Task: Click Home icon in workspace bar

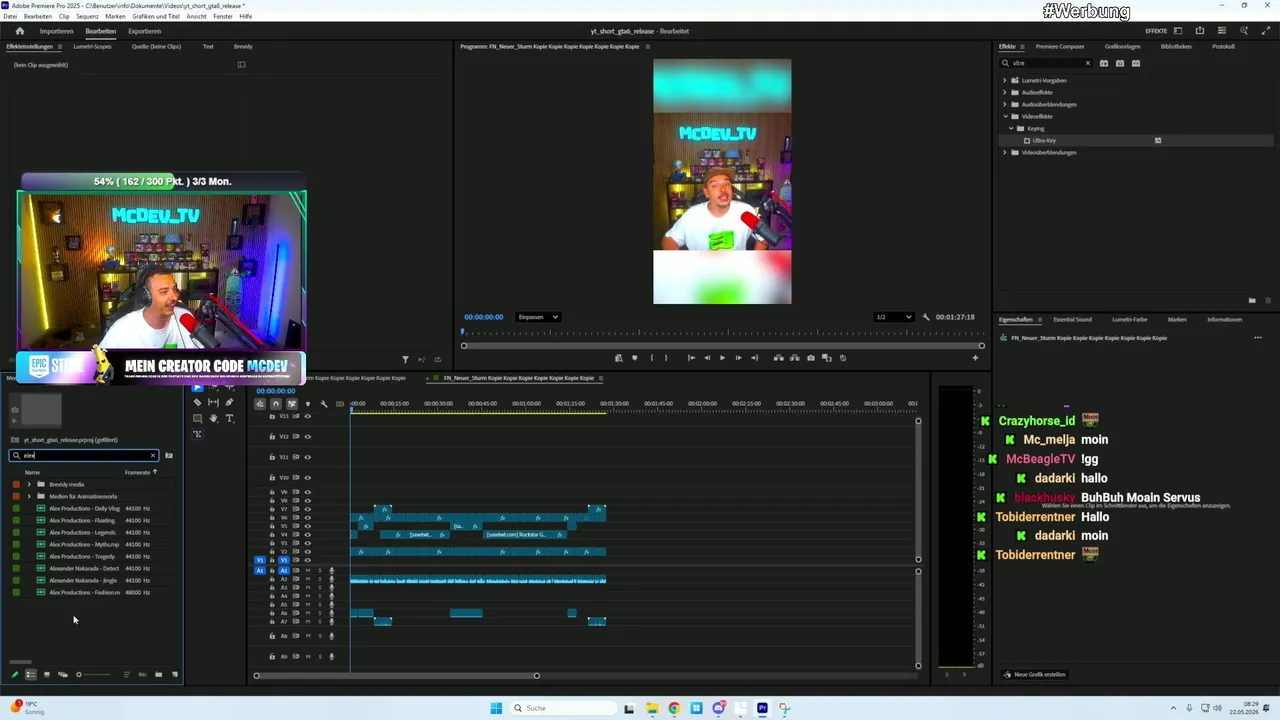Action: 19,31
